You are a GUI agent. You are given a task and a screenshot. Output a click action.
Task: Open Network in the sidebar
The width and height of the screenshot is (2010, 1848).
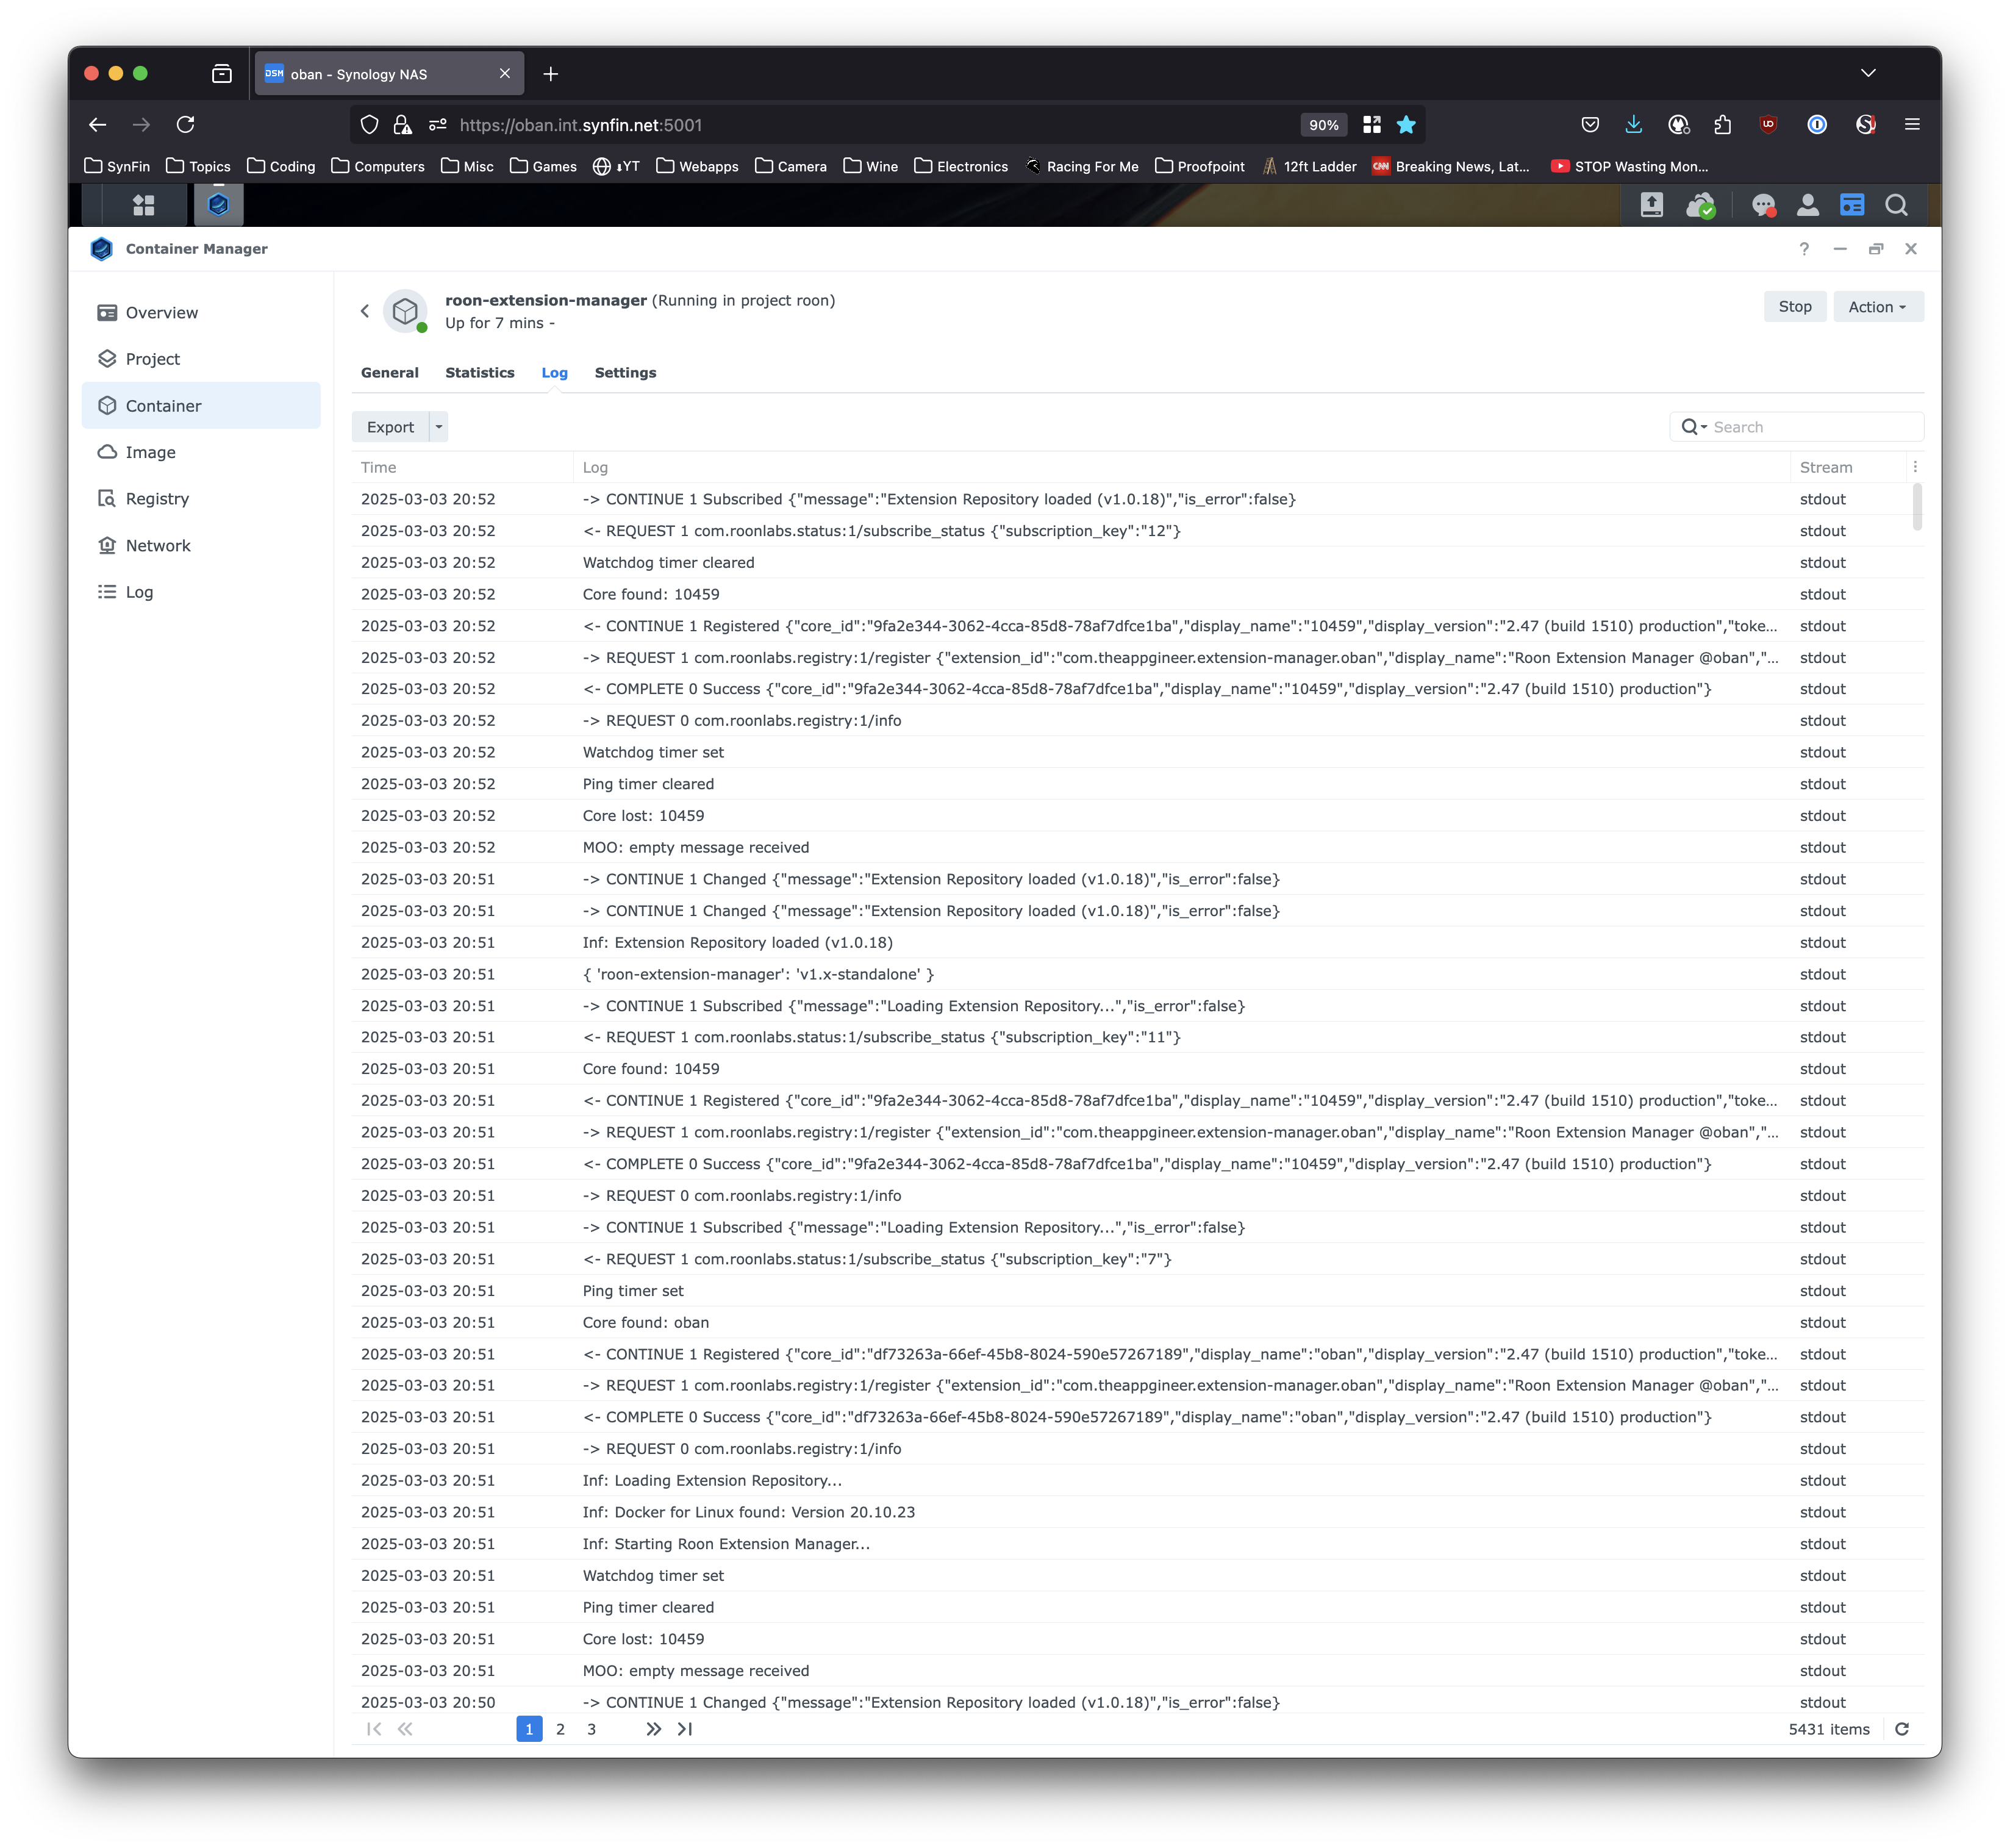click(201, 545)
